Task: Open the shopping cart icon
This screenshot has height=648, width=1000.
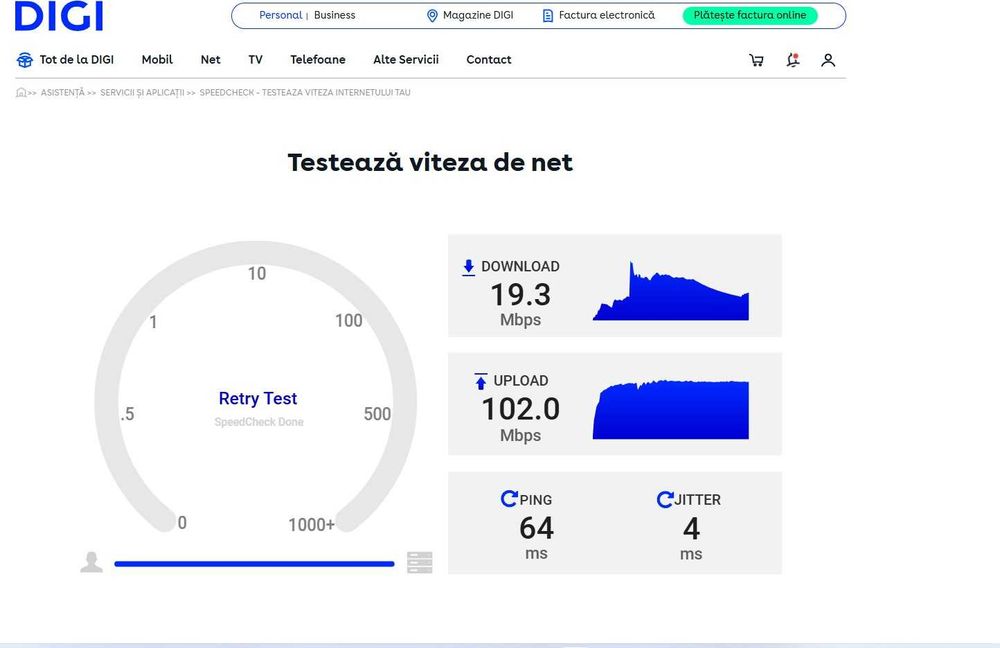Action: 756,60
